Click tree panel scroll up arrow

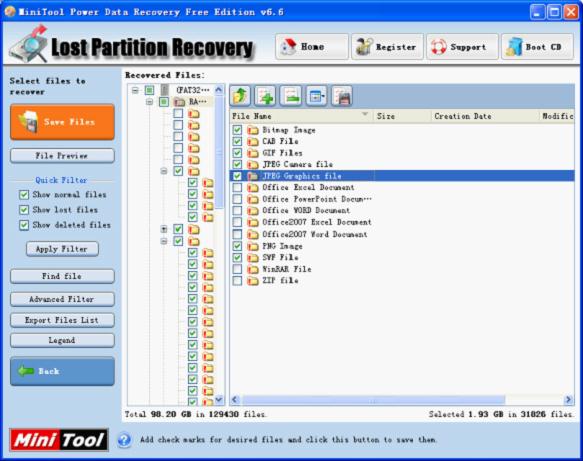(219, 90)
